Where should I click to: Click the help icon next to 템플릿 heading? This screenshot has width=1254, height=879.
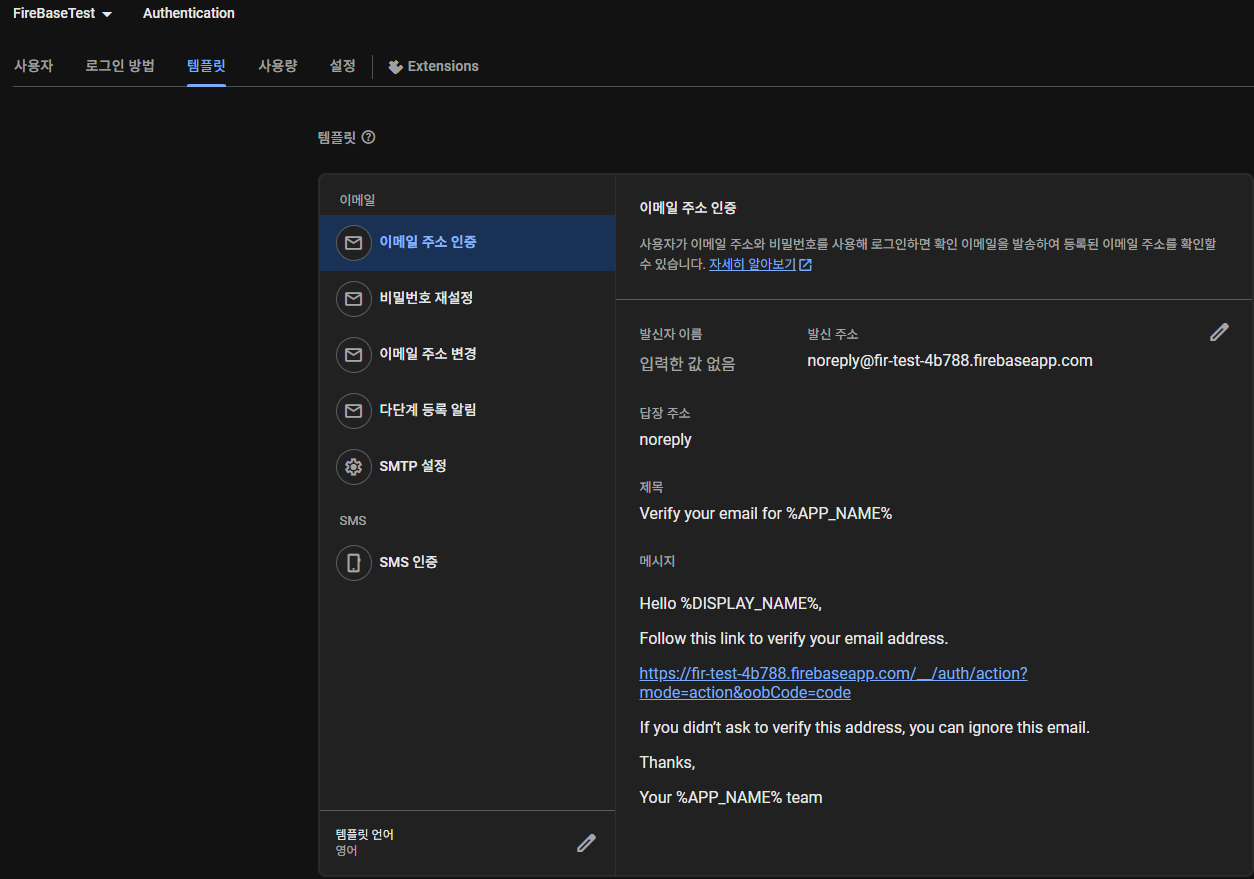click(x=368, y=137)
